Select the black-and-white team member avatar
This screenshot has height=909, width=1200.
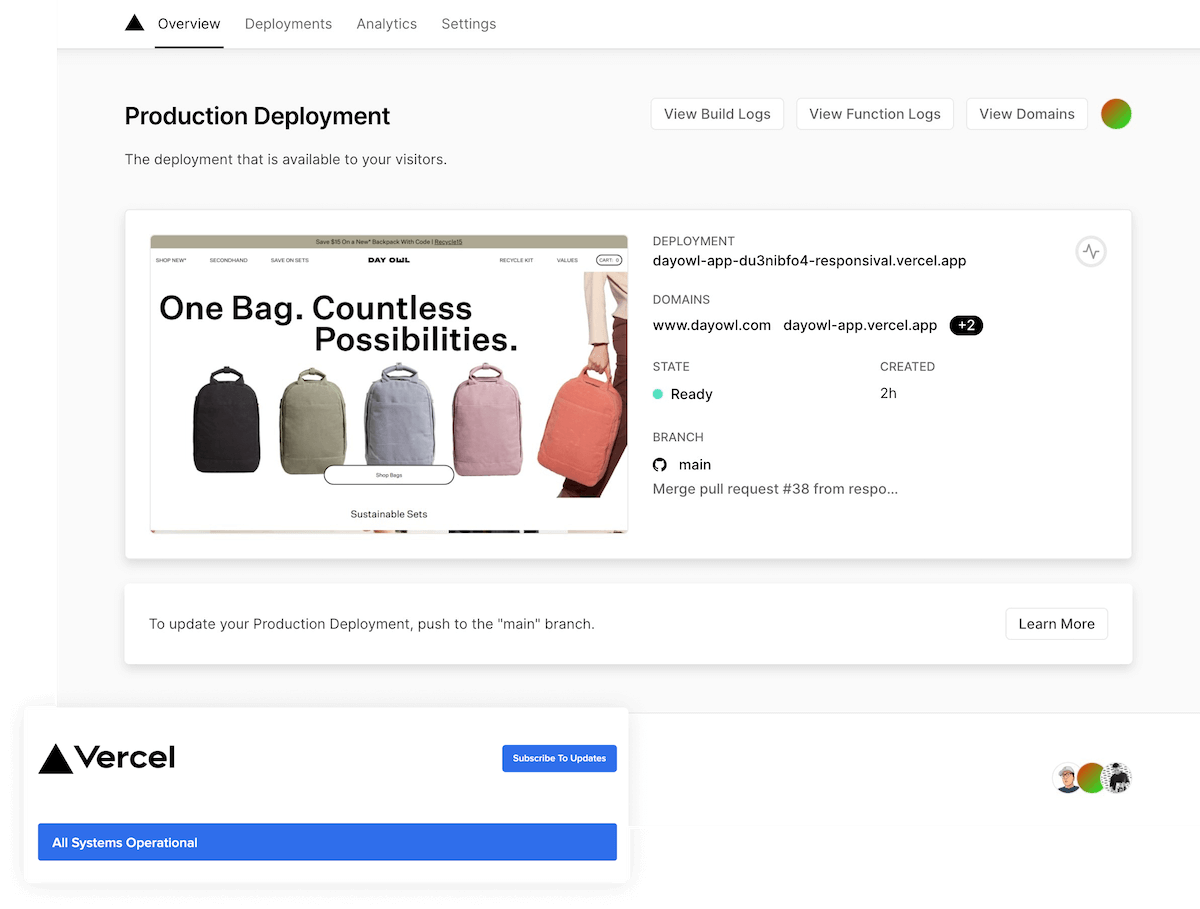click(1117, 778)
